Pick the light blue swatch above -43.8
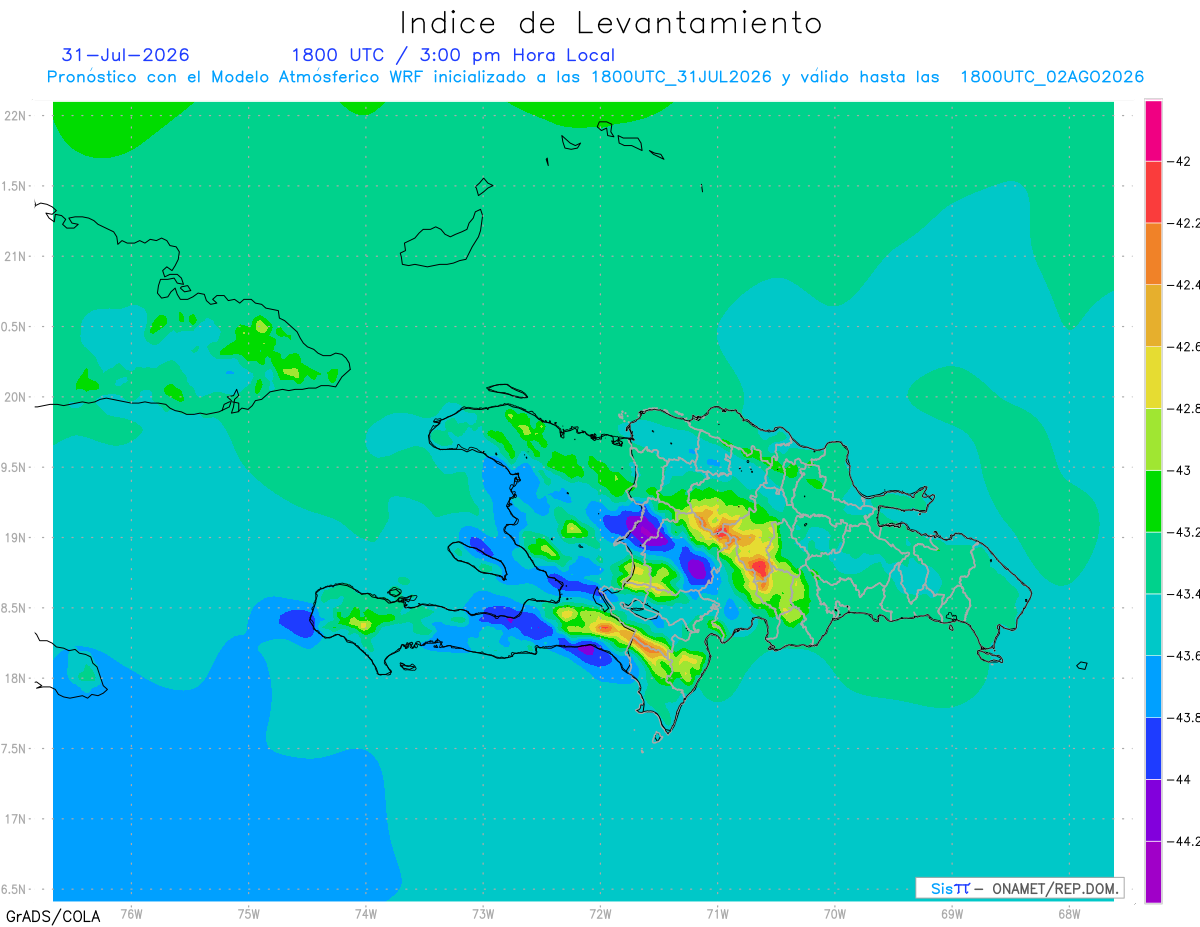This screenshot has width=1200, height=927. [1153, 687]
